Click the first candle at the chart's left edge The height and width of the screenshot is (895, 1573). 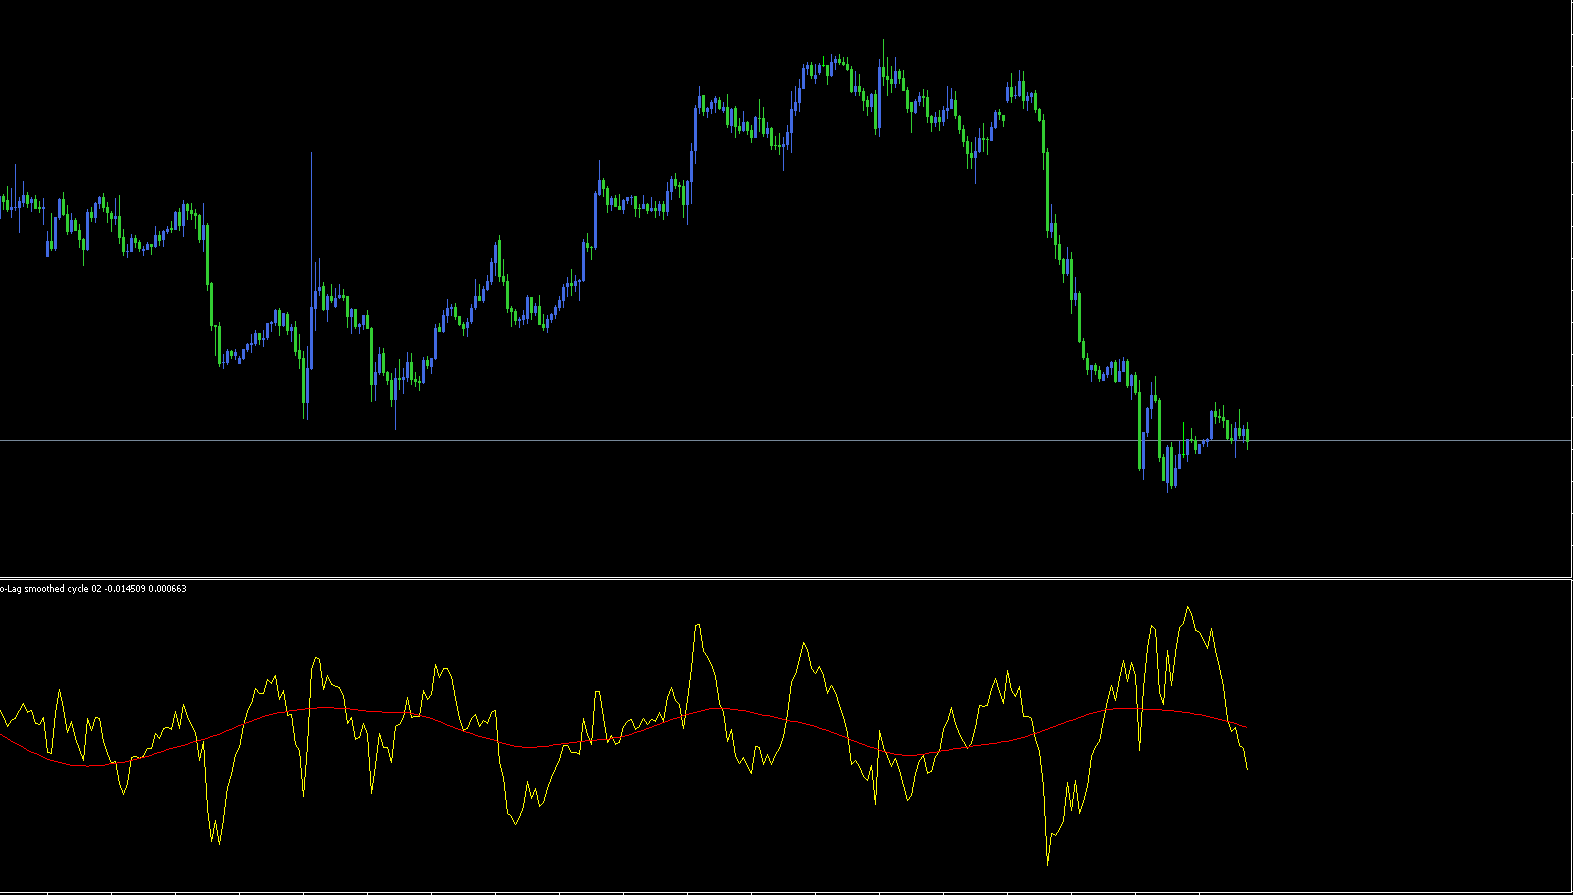click(3, 203)
